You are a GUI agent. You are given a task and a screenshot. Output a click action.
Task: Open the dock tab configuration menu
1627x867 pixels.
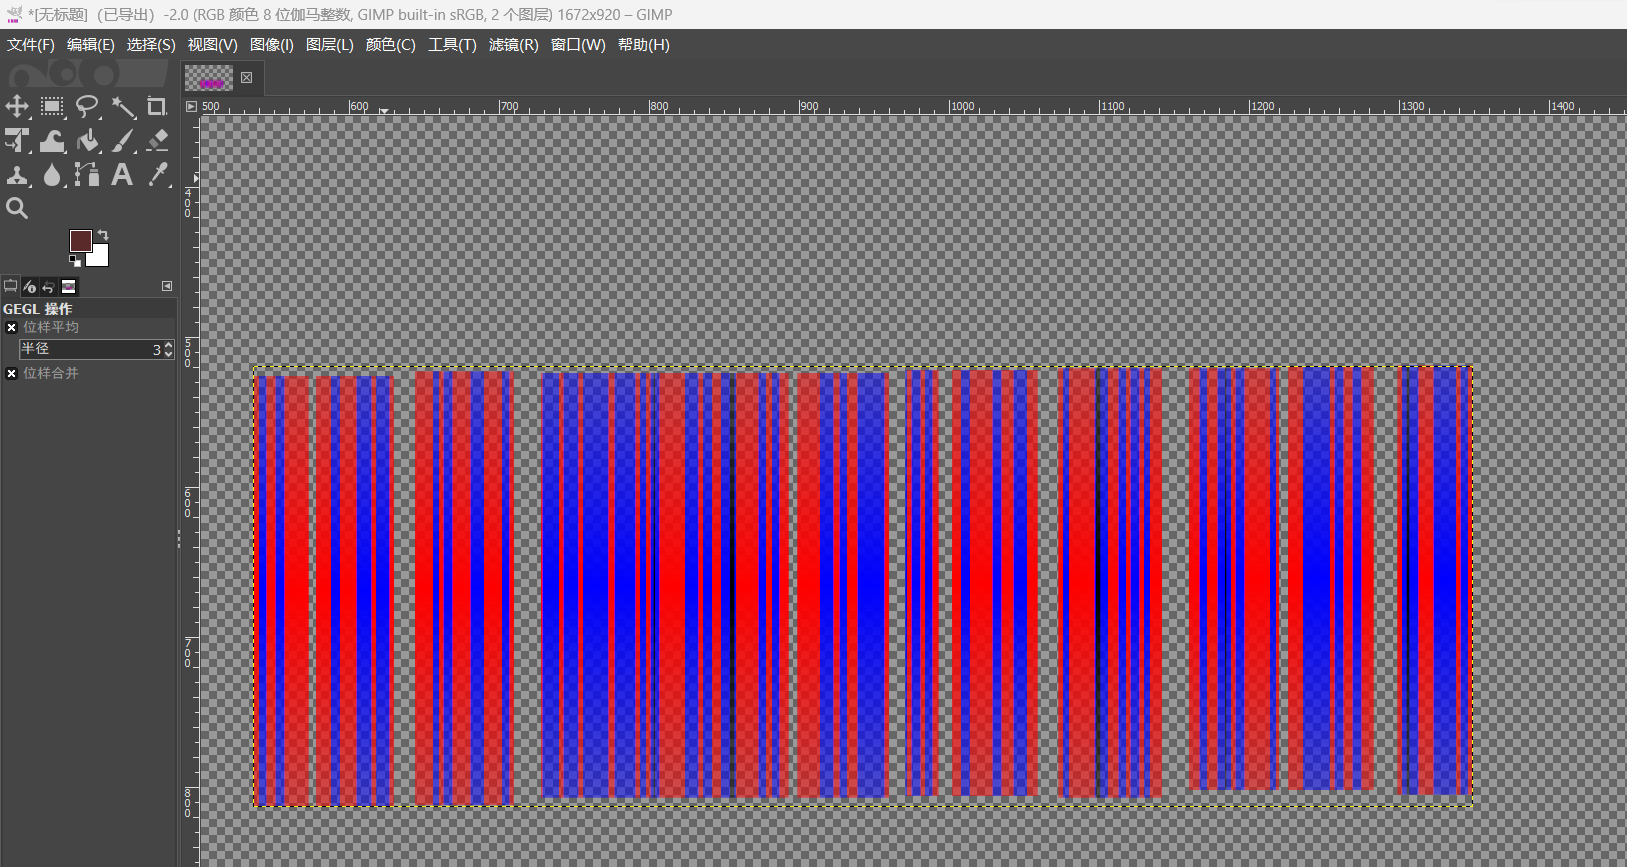(x=167, y=286)
